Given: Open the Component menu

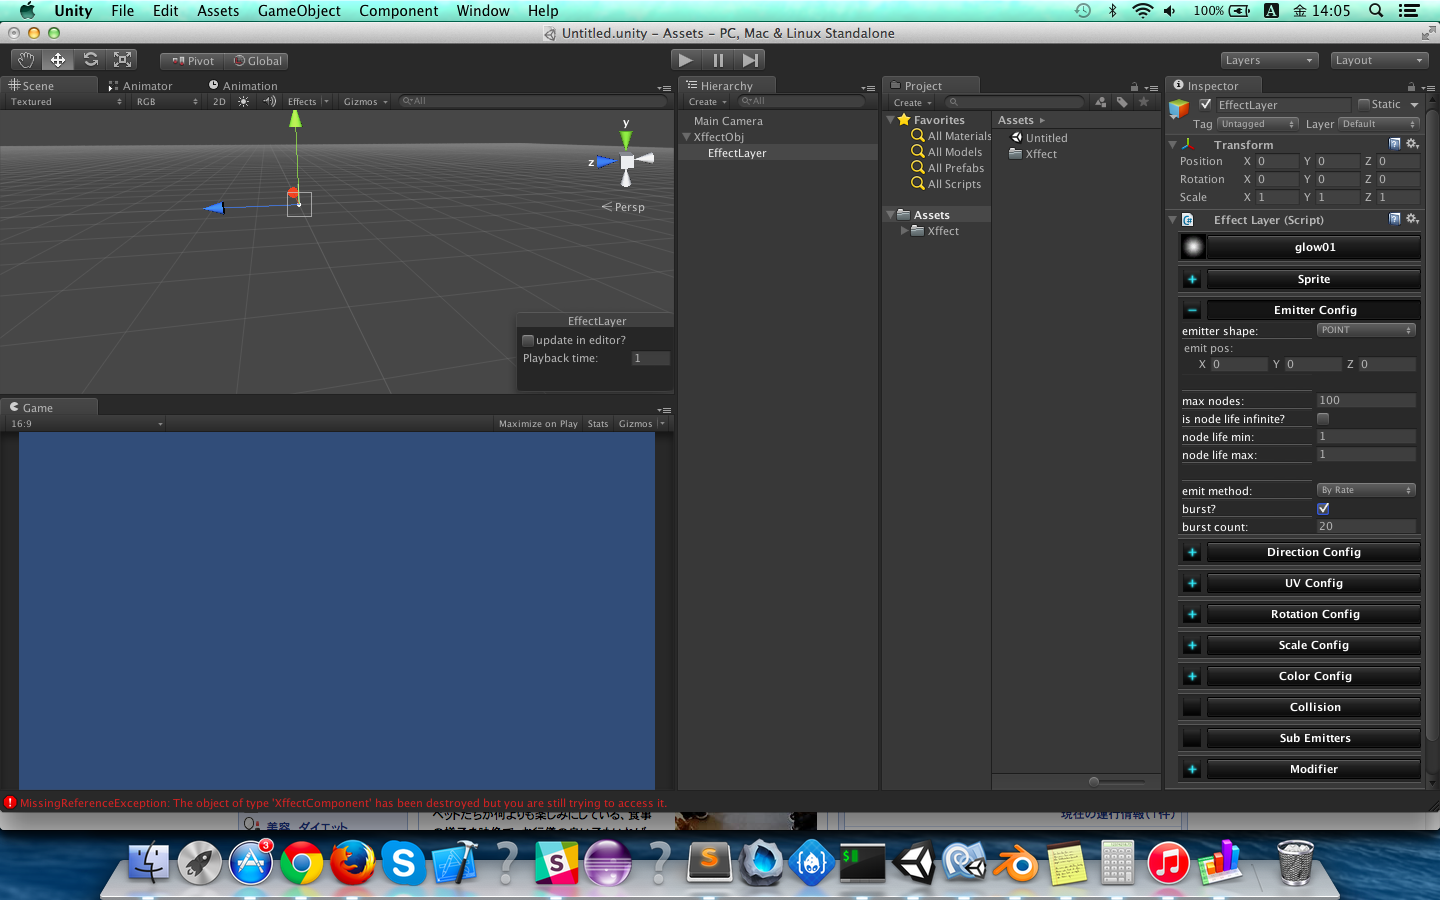Looking at the screenshot, I should pyautogui.click(x=398, y=11).
